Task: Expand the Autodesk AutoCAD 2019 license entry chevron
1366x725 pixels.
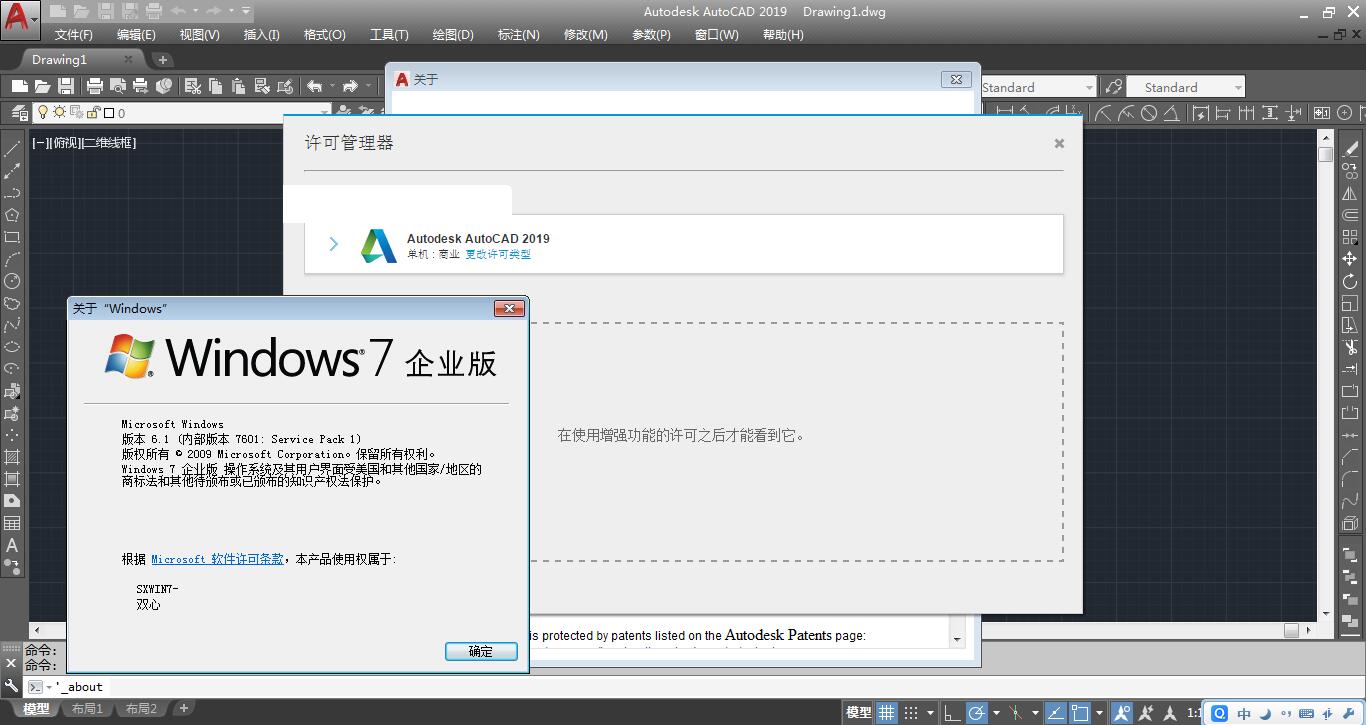Action: tap(334, 244)
